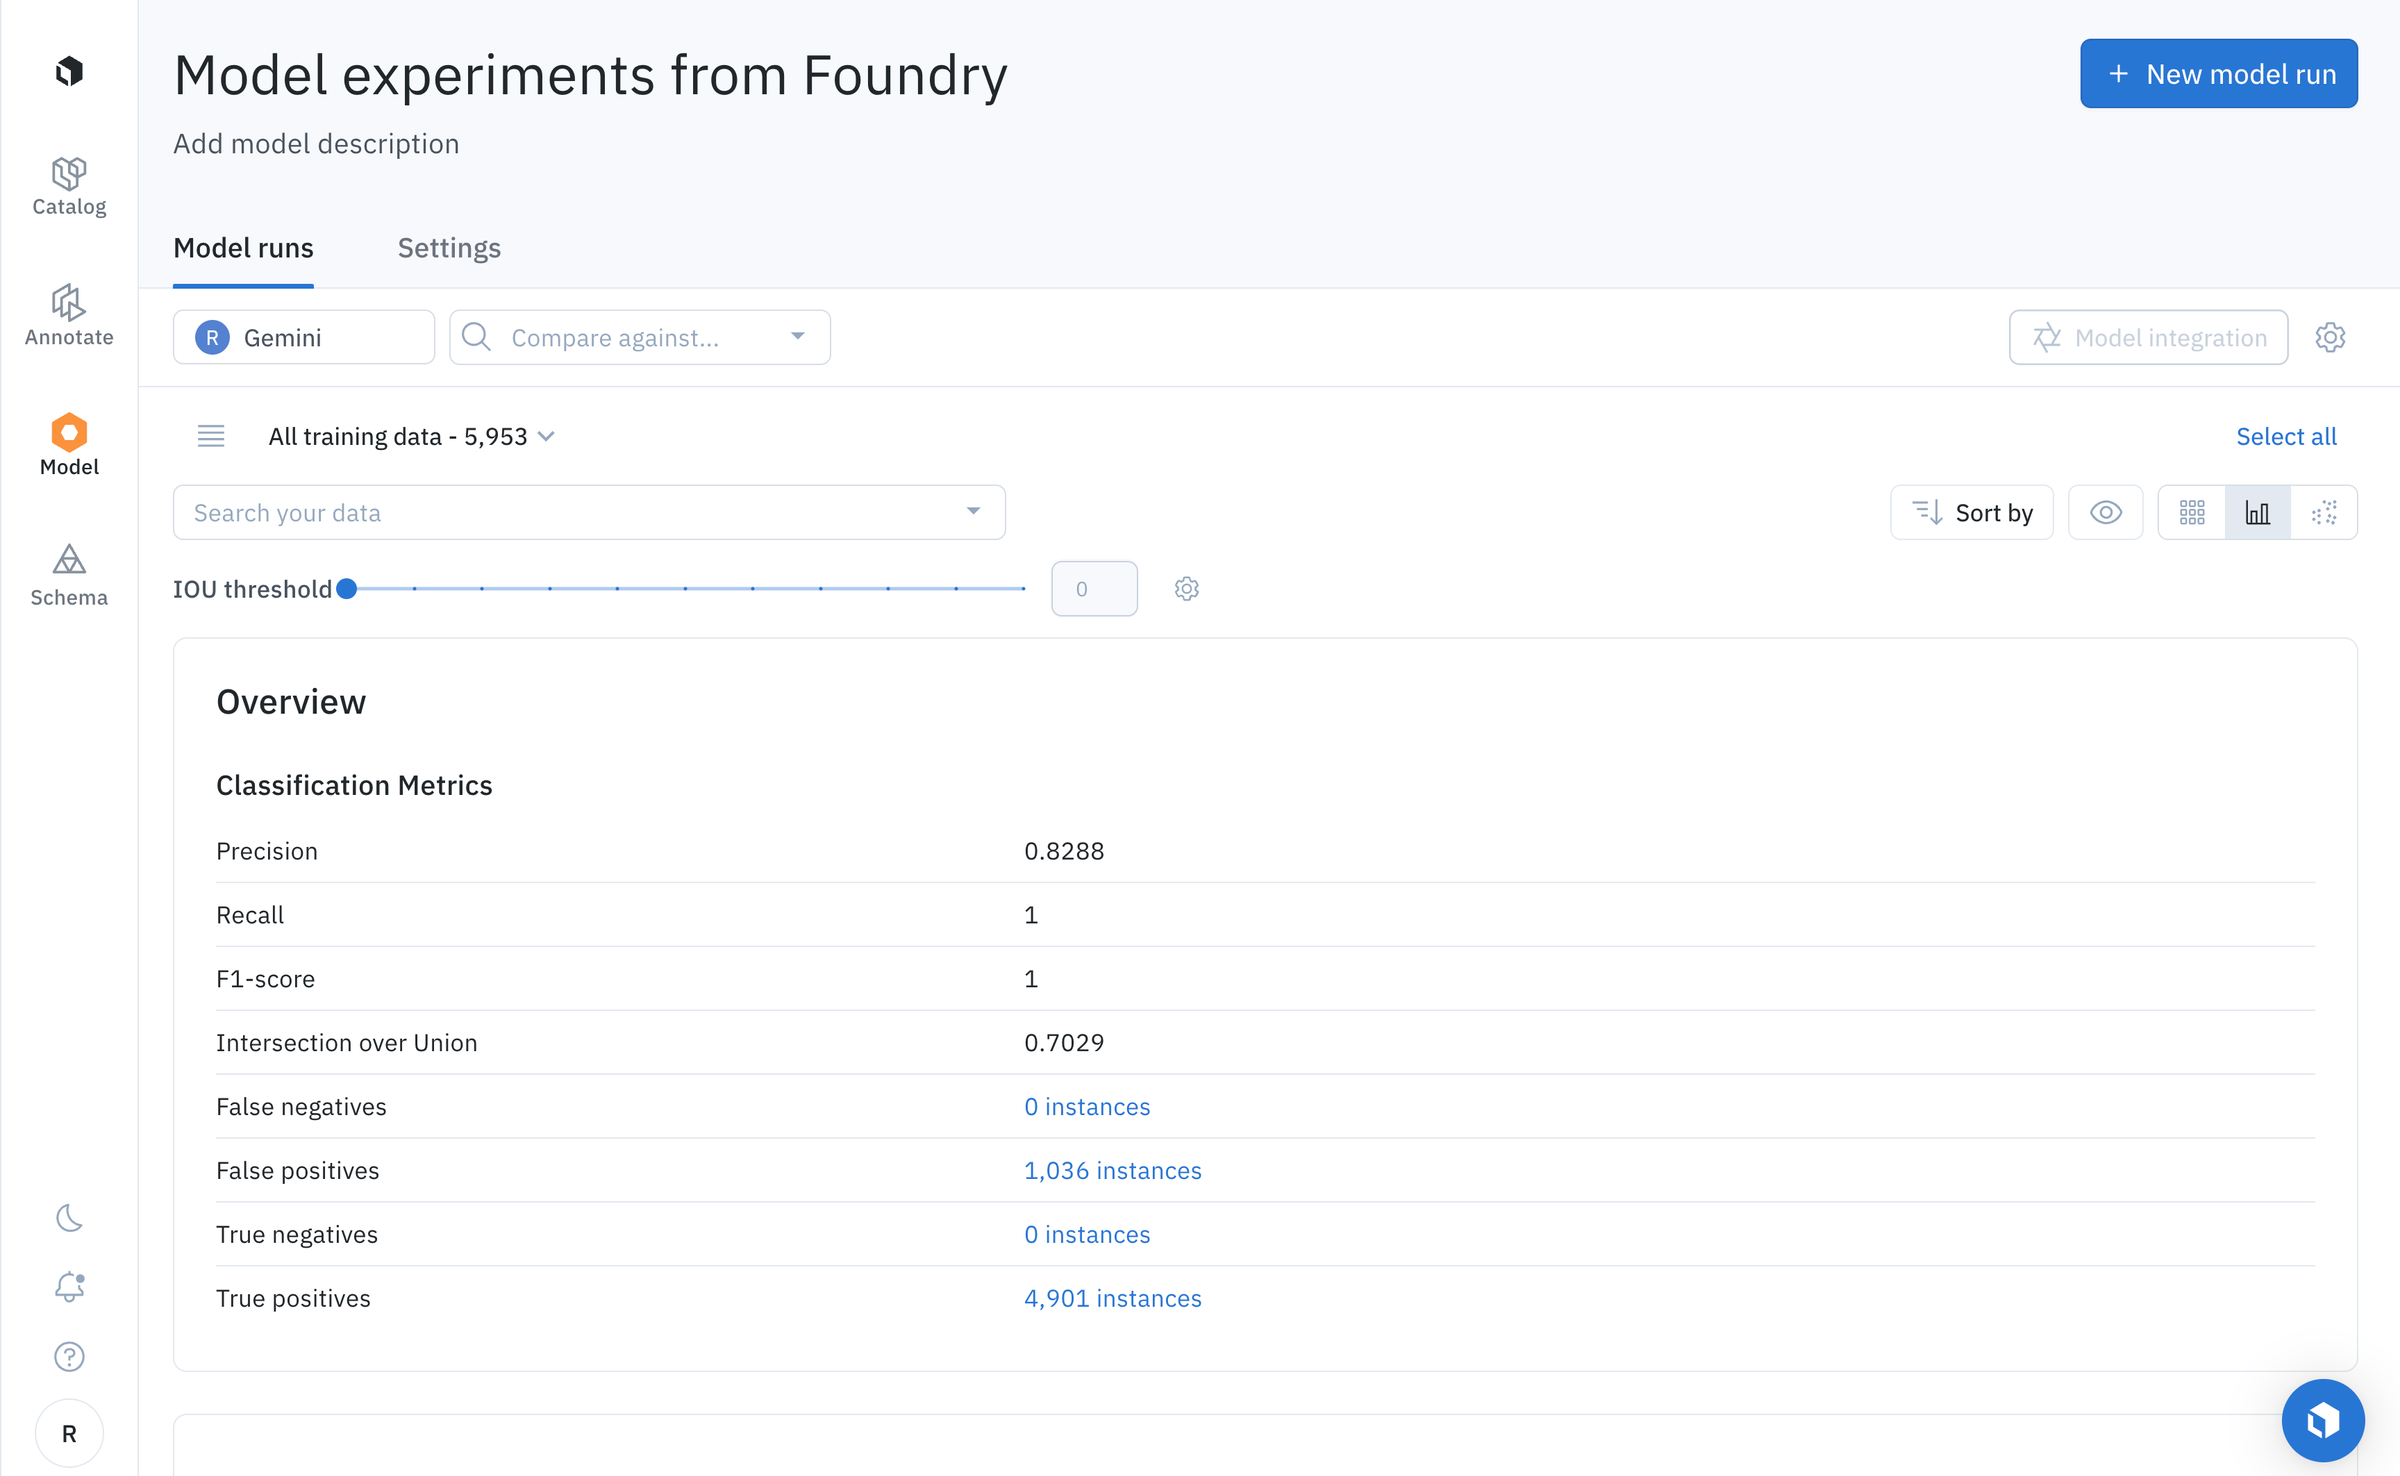Open the 'Compare against...' dropdown
Viewport: 2400px width, 1476px height.
click(639, 337)
